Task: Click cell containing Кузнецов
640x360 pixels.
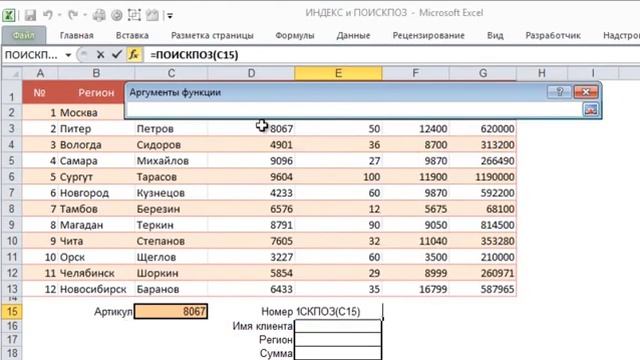Action: [171, 193]
